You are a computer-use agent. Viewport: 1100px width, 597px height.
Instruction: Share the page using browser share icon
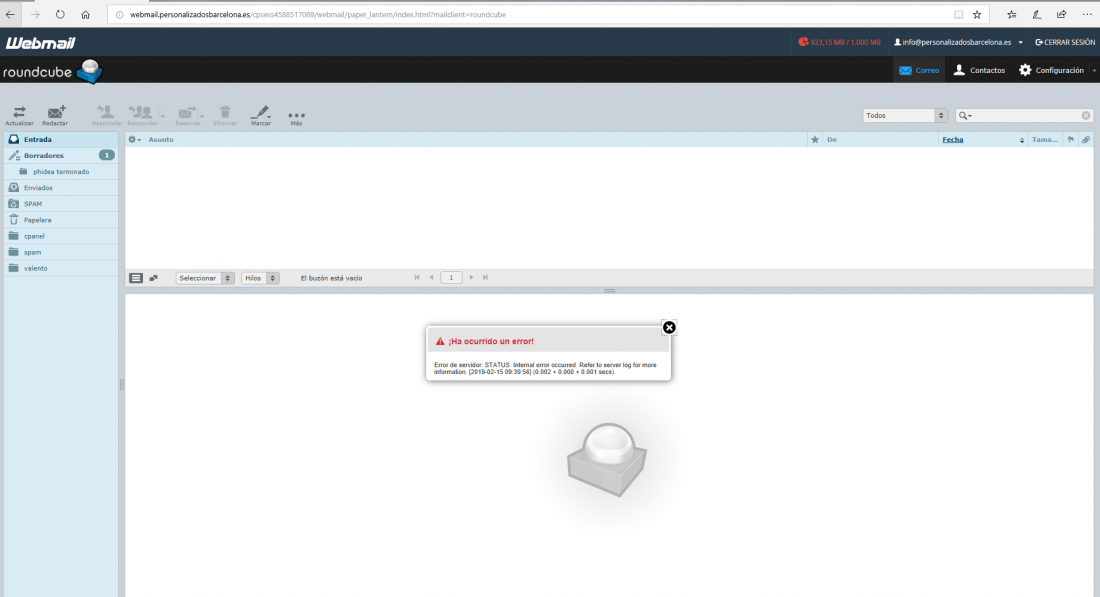click(x=1061, y=14)
